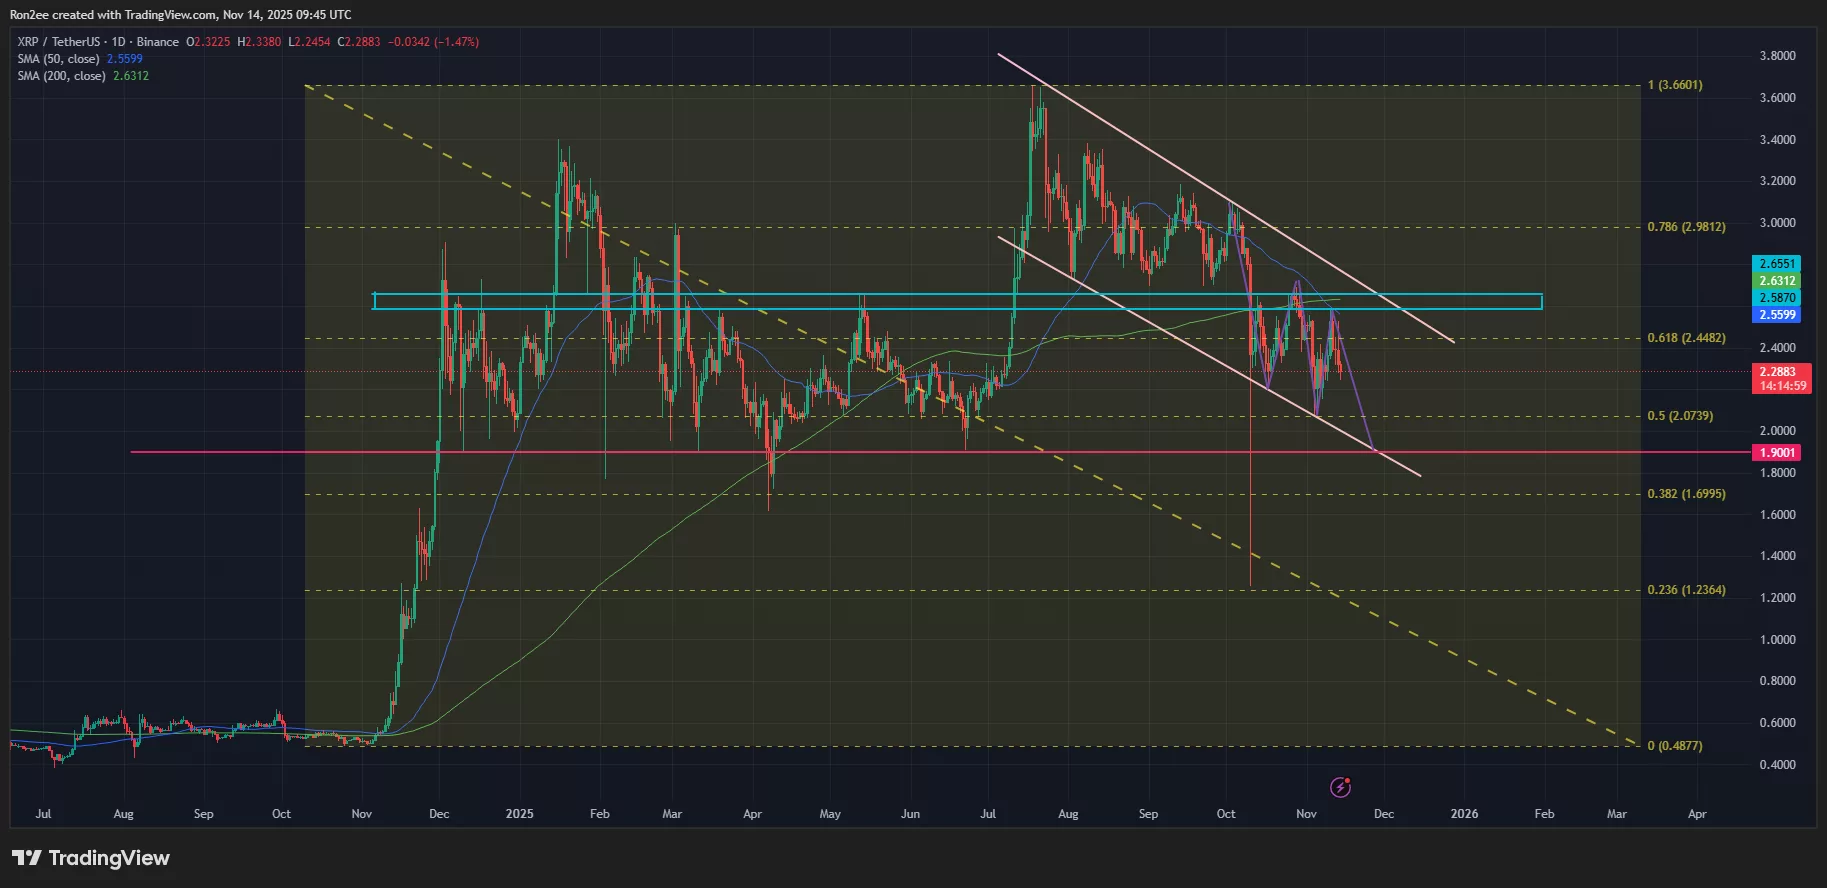
Task: Click the XRP / TetherUS symbol title
Action: tap(61, 42)
